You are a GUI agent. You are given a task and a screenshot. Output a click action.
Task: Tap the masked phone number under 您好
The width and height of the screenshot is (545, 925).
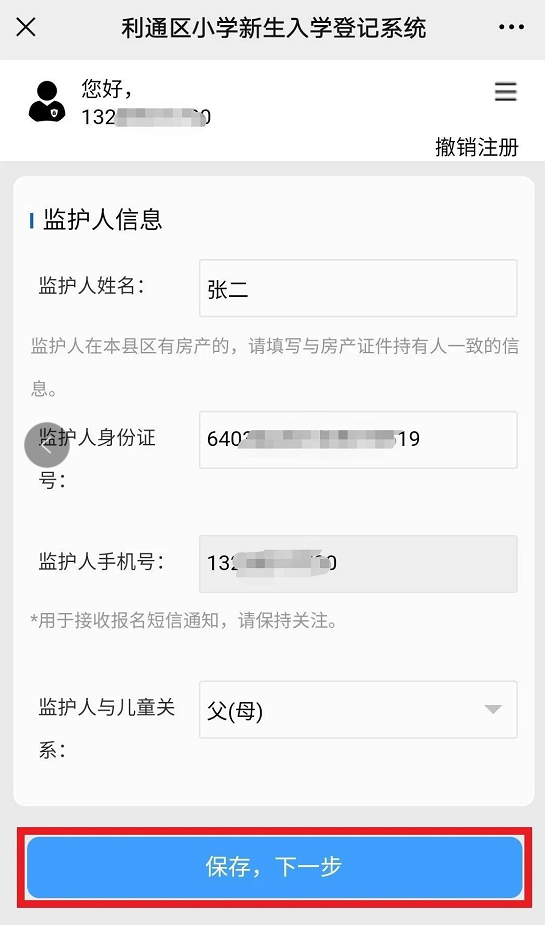pyautogui.click(x=146, y=117)
